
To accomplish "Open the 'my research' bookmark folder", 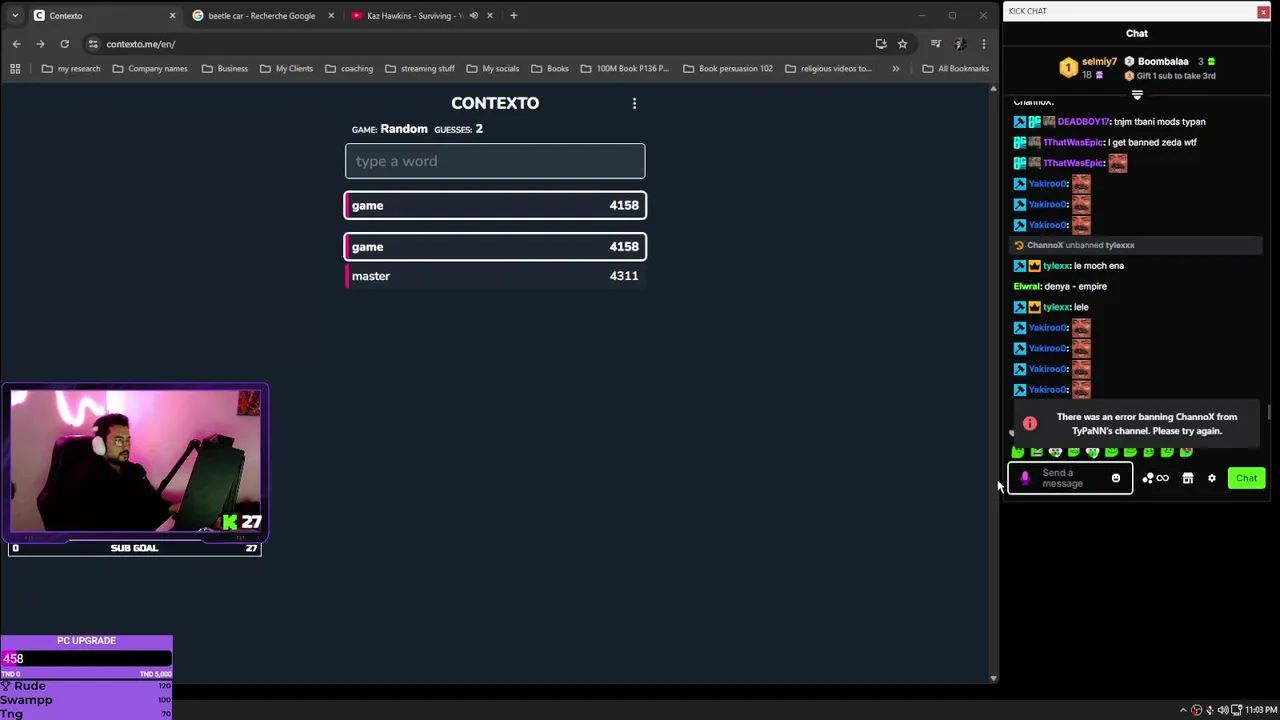I will pos(71,69).
